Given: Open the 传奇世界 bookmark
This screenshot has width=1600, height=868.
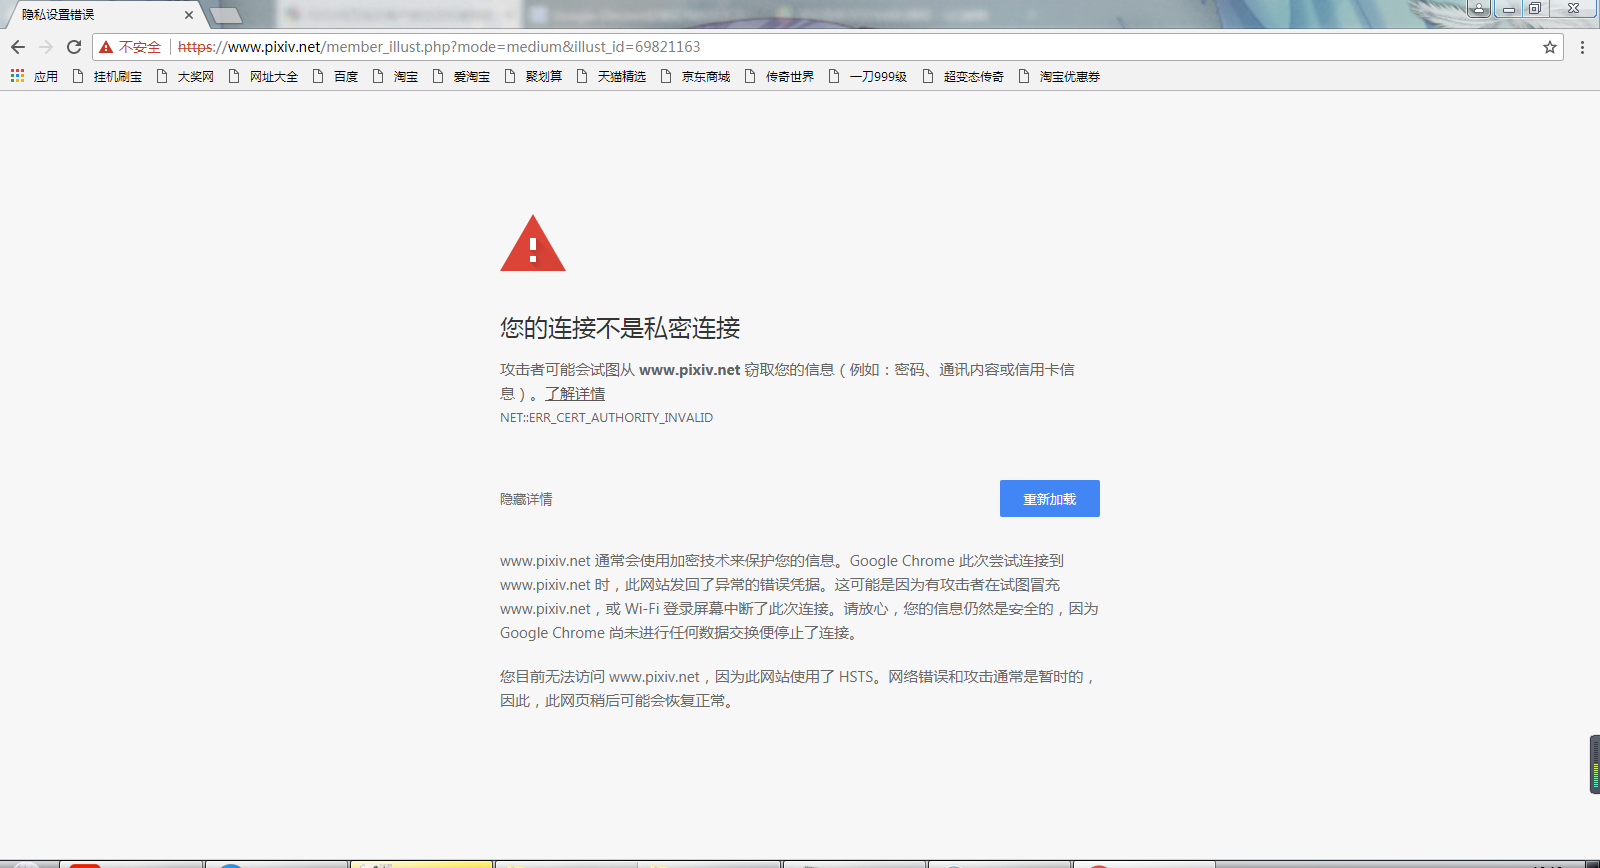Looking at the screenshot, I should click(x=779, y=76).
